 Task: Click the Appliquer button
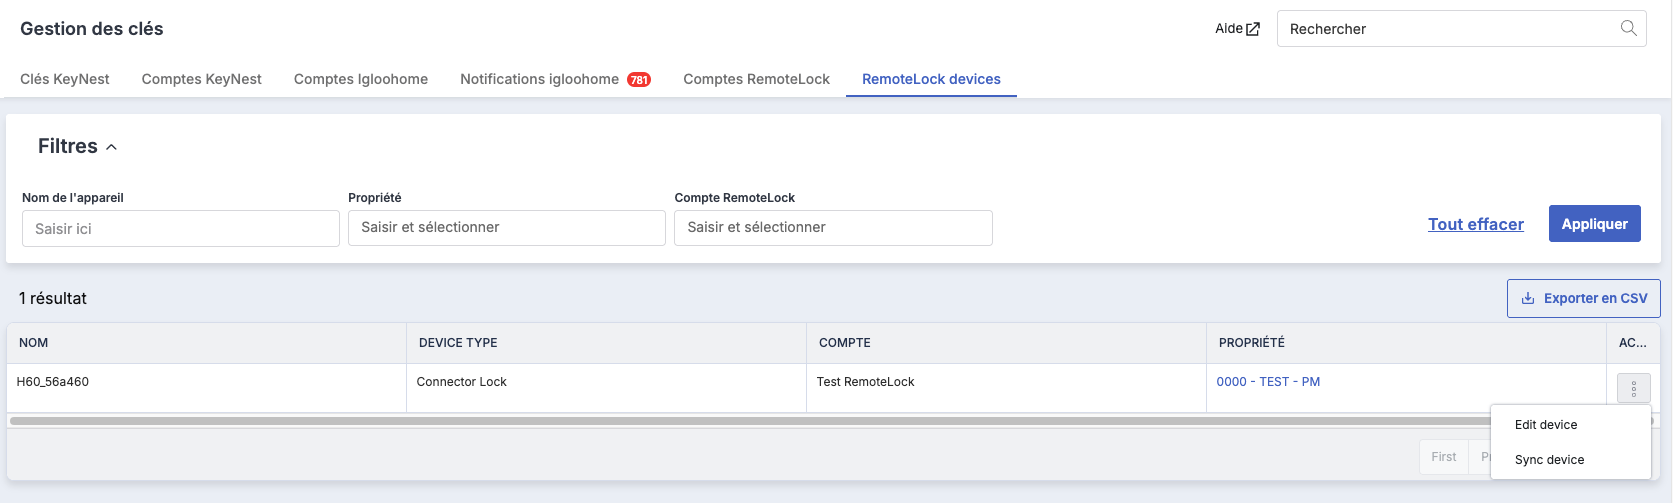[x=1595, y=224]
